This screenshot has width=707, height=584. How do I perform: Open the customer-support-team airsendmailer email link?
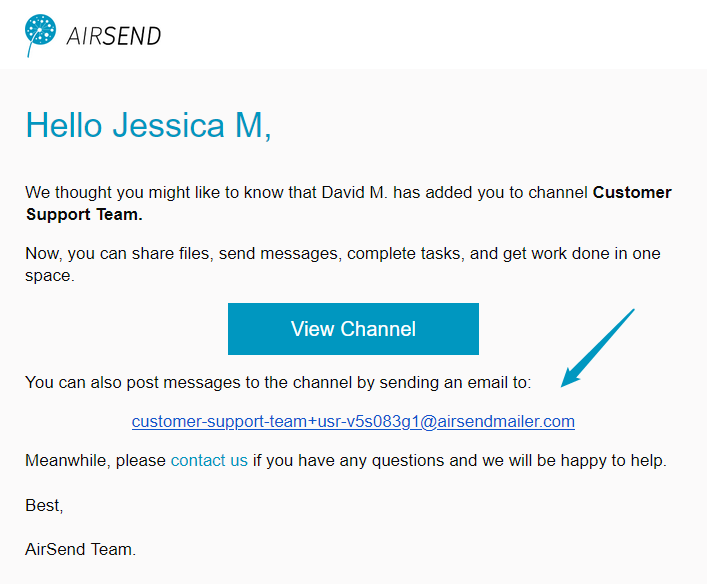(353, 421)
